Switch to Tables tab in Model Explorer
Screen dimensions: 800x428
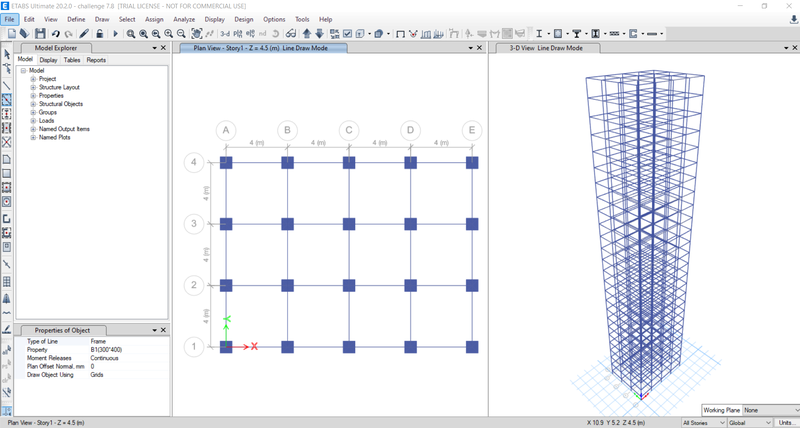point(72,60)
